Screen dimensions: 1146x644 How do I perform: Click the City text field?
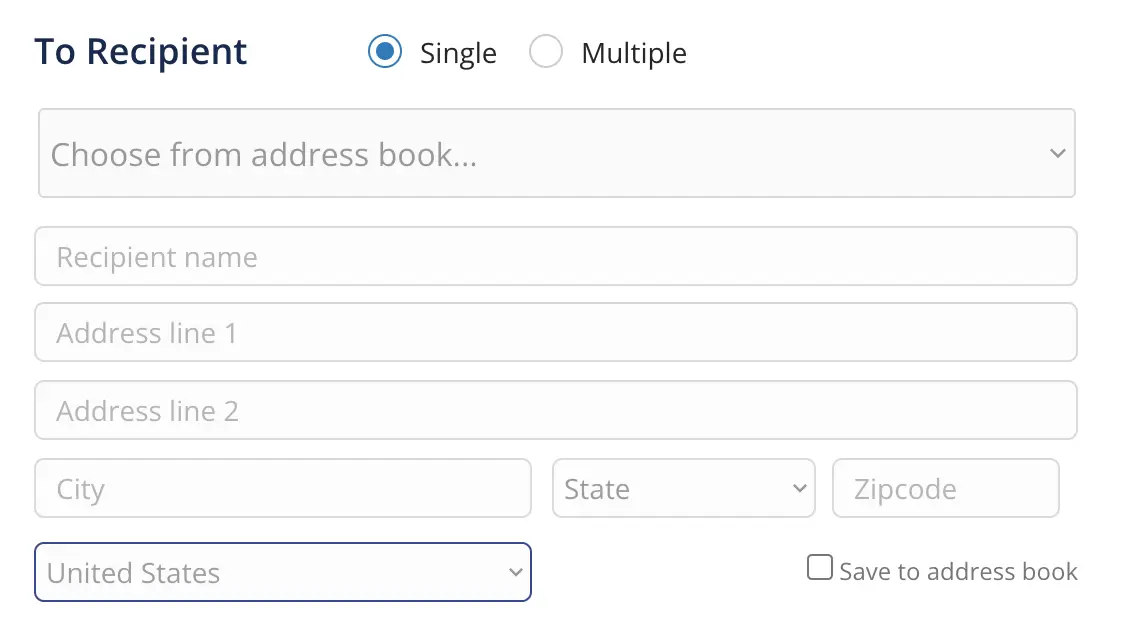[x=282, y=489]
